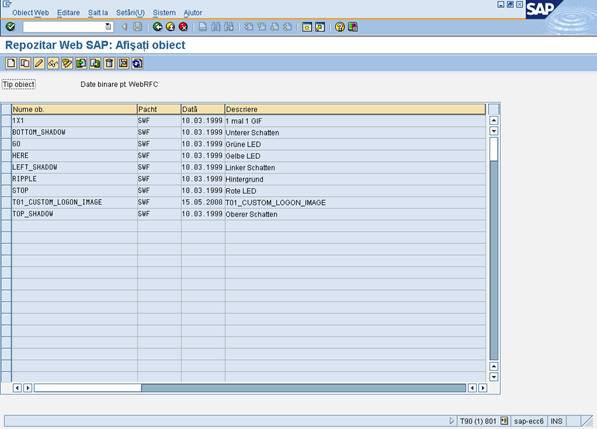Click the Delete trash can icon
Image resolution: width=597 pixels, height=429 pixels.
tap(109, 63)
